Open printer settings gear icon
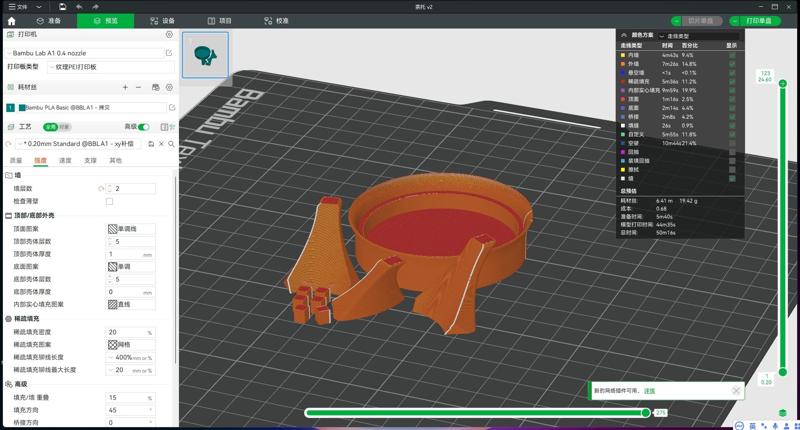Image resolution: width=800 pixels, height=430 pixels. (x=169, y=34)
